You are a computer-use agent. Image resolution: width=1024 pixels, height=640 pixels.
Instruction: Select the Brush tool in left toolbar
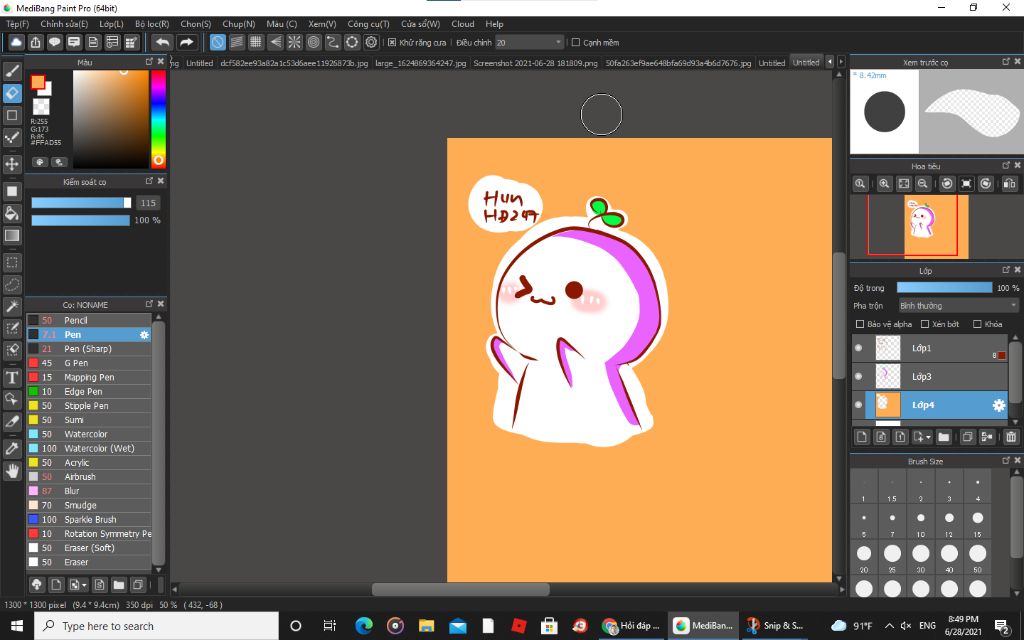tap(12, 71)
